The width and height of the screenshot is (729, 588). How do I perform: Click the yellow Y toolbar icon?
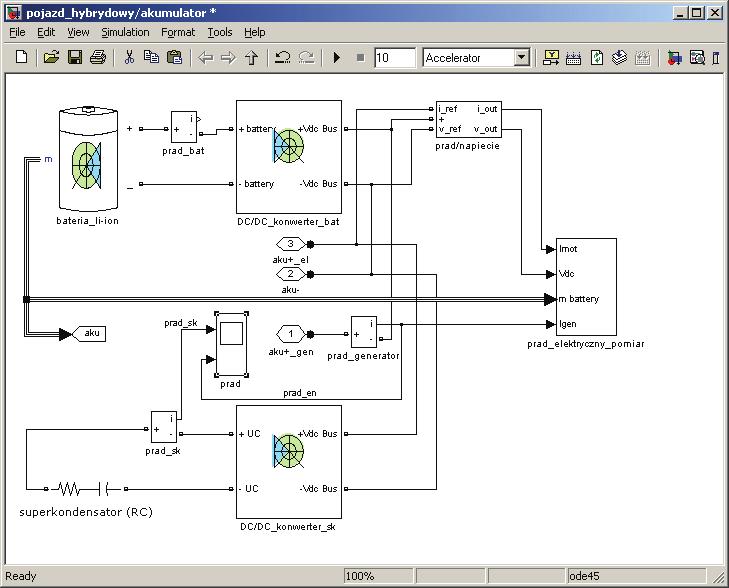coord(551,58)
